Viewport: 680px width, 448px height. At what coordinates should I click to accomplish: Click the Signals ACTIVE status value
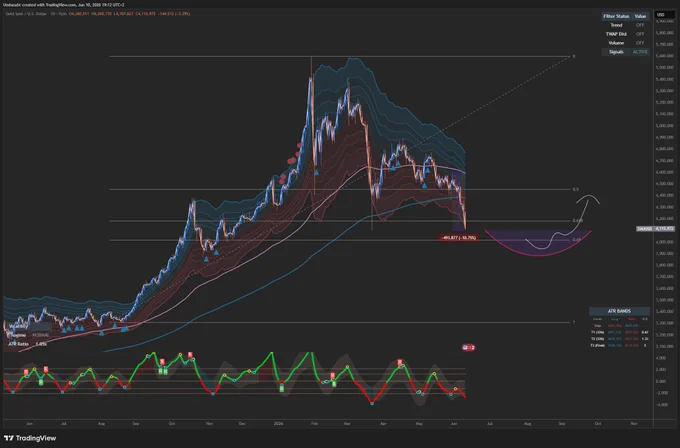[640, 52]
